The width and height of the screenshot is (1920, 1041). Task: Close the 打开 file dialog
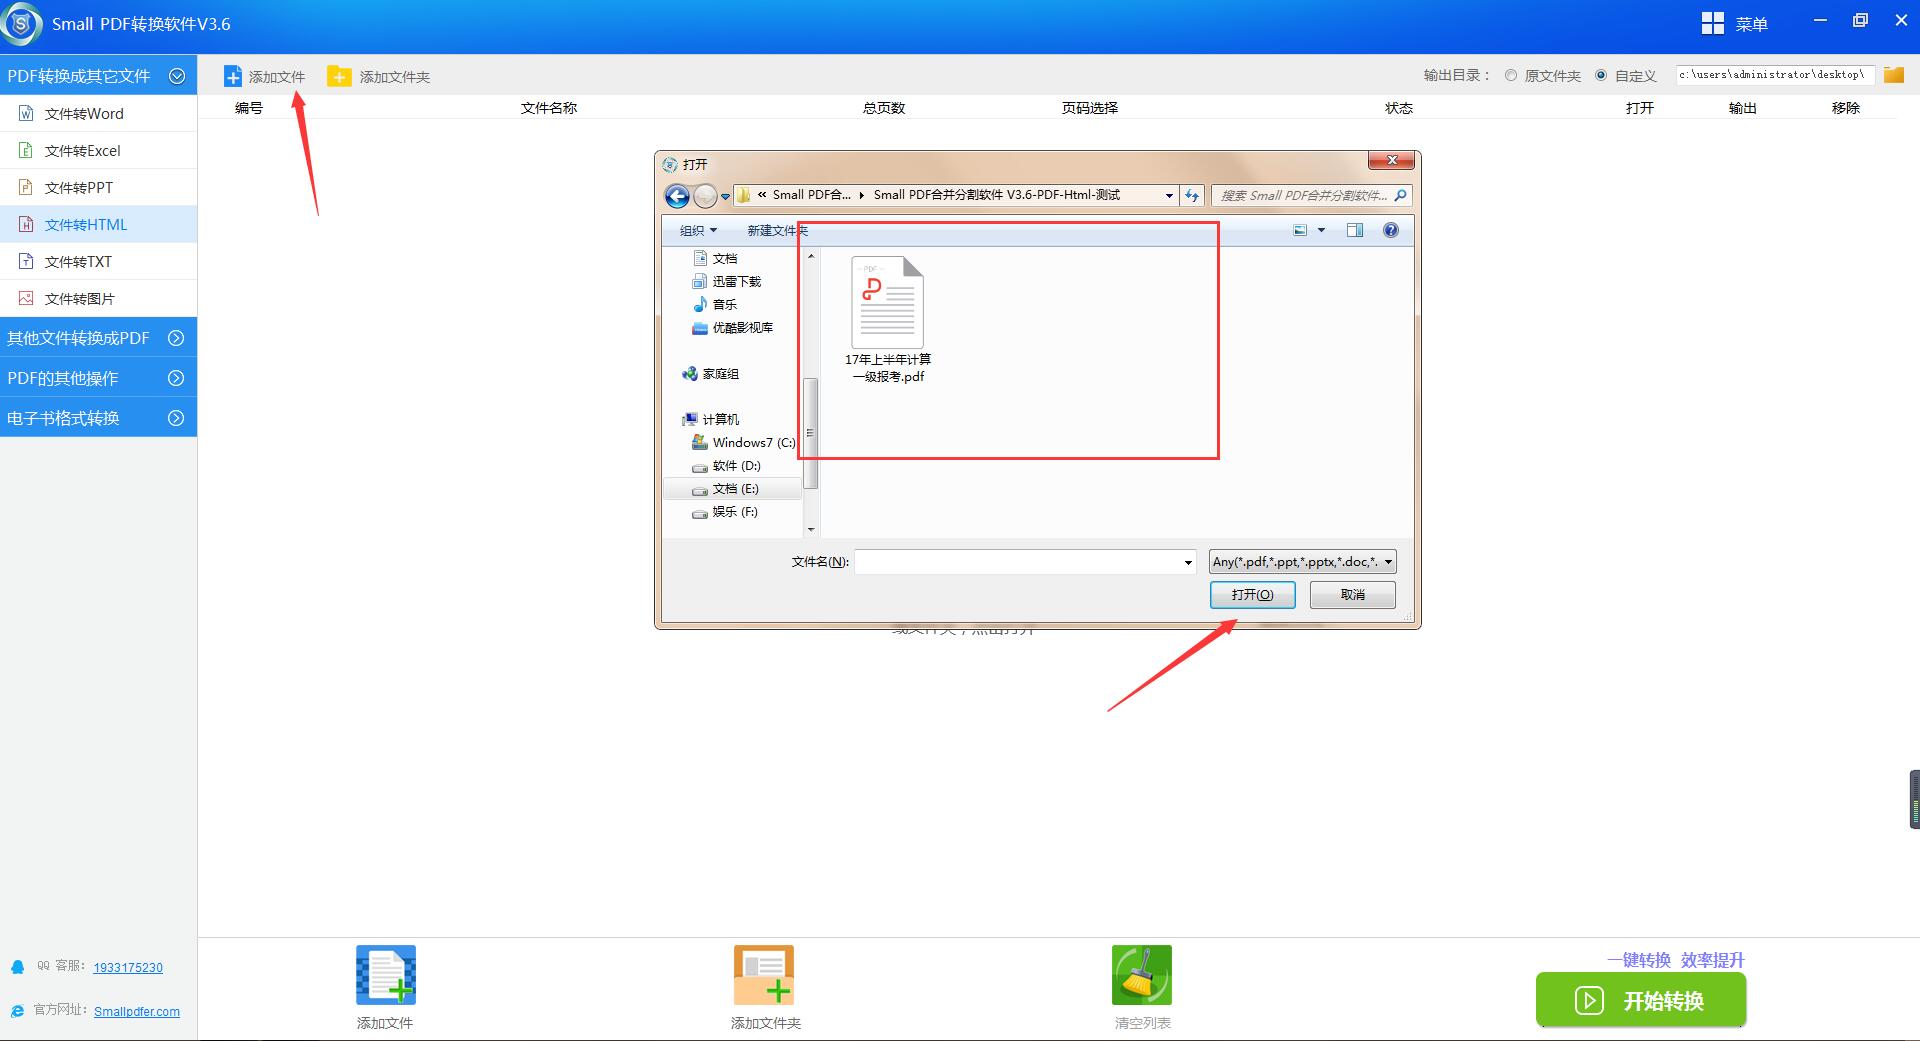pyautogui.click(x=1391, y=160)
